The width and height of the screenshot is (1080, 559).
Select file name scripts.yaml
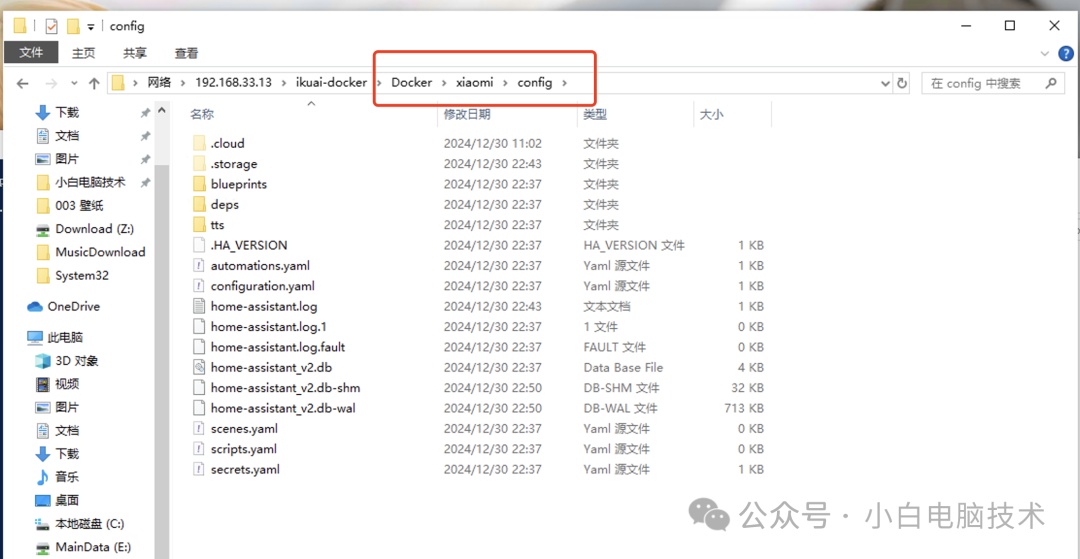(244, 449)
